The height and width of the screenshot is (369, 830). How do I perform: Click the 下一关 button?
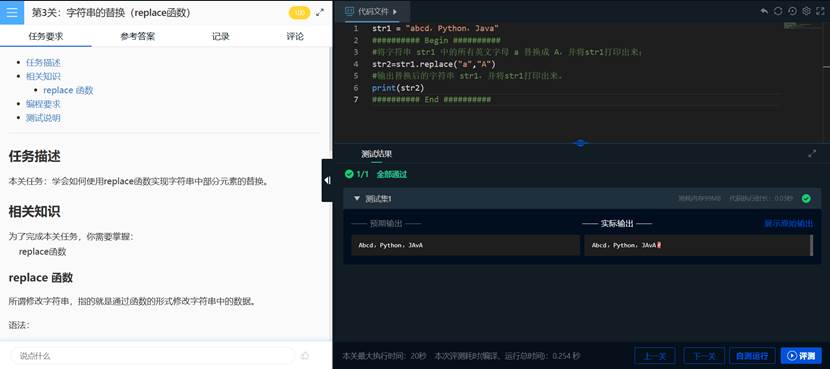coord(704,356)
